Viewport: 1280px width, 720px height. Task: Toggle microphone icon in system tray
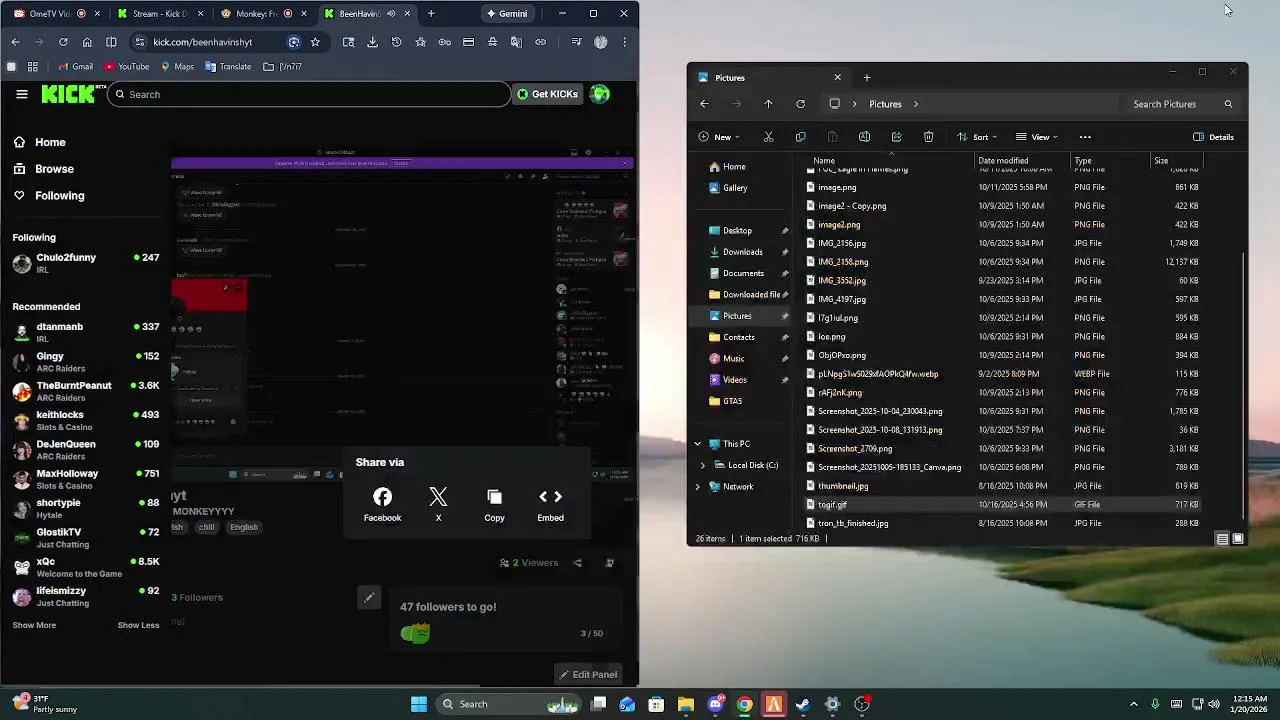tap(1155, 704)
